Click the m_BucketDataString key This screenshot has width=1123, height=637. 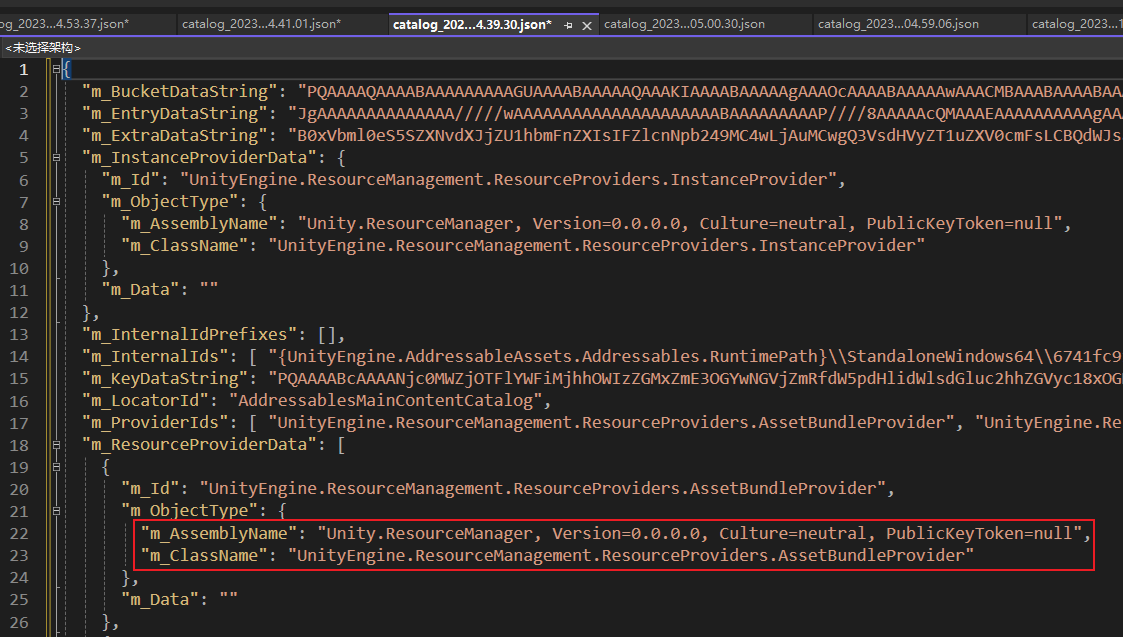click(180, 91)
